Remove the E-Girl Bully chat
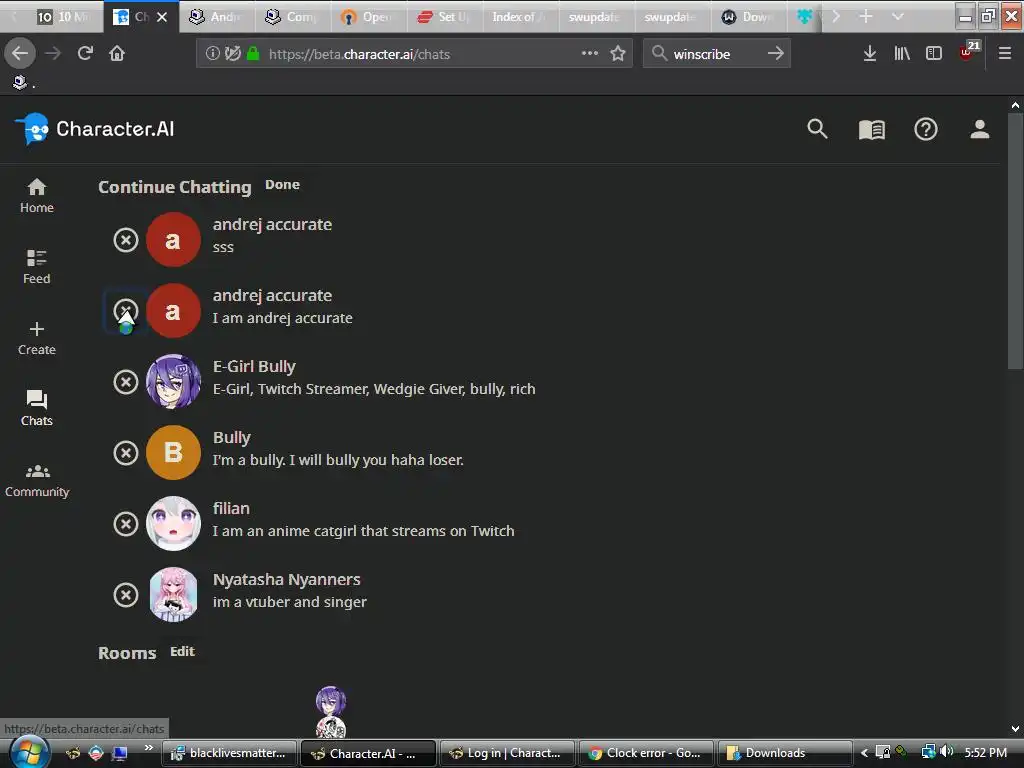 click(x=126, y=381)
